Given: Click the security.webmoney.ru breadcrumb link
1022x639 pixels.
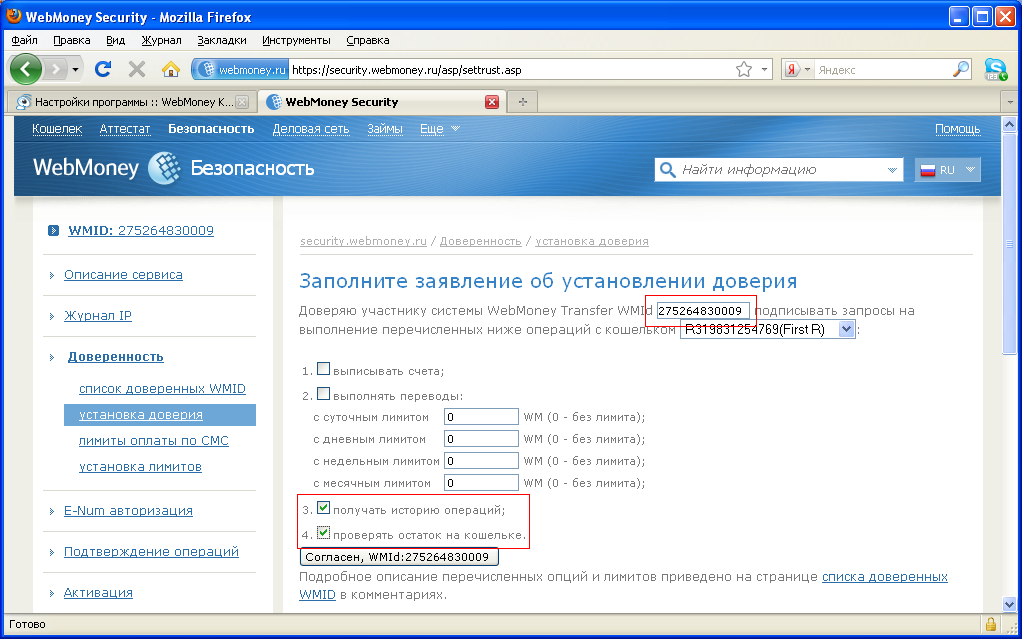Looking at the screenshot, I should [363, 241].
